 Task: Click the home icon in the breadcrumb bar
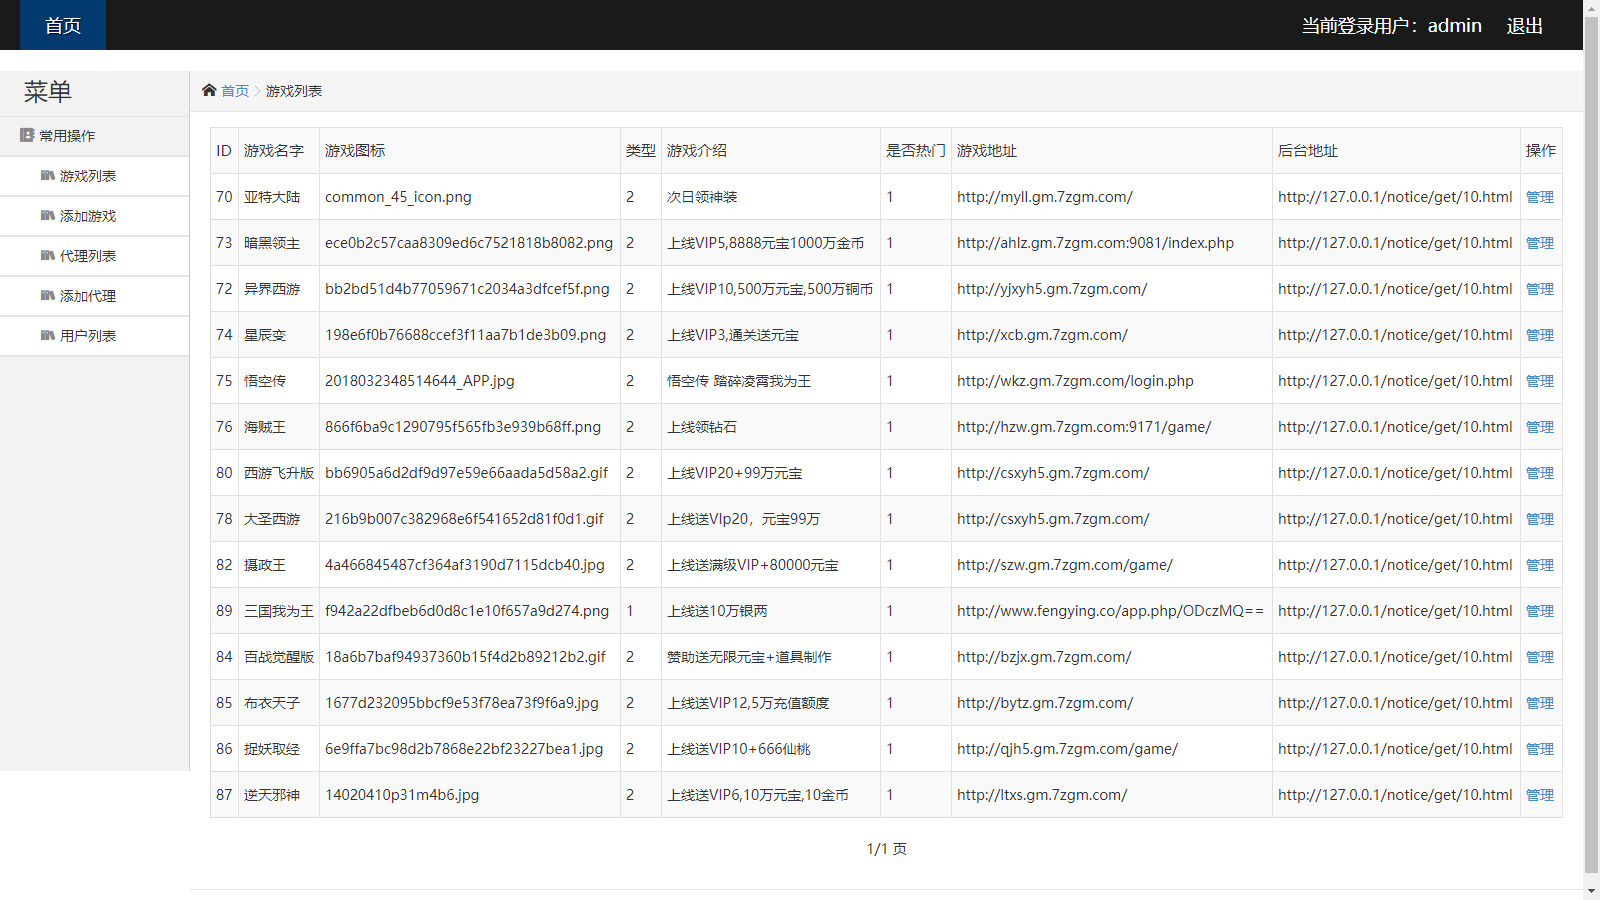pos(210,90)
